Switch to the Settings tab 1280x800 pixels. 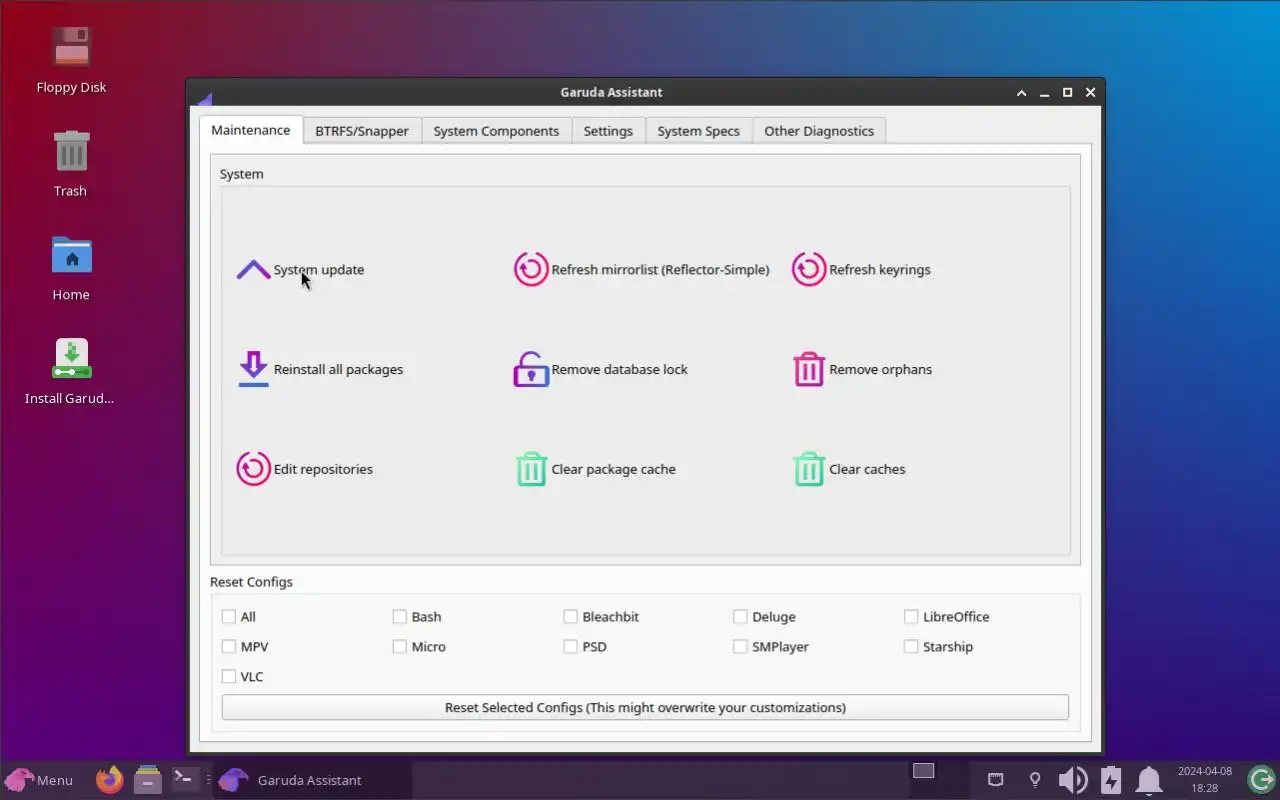(608, 131)
